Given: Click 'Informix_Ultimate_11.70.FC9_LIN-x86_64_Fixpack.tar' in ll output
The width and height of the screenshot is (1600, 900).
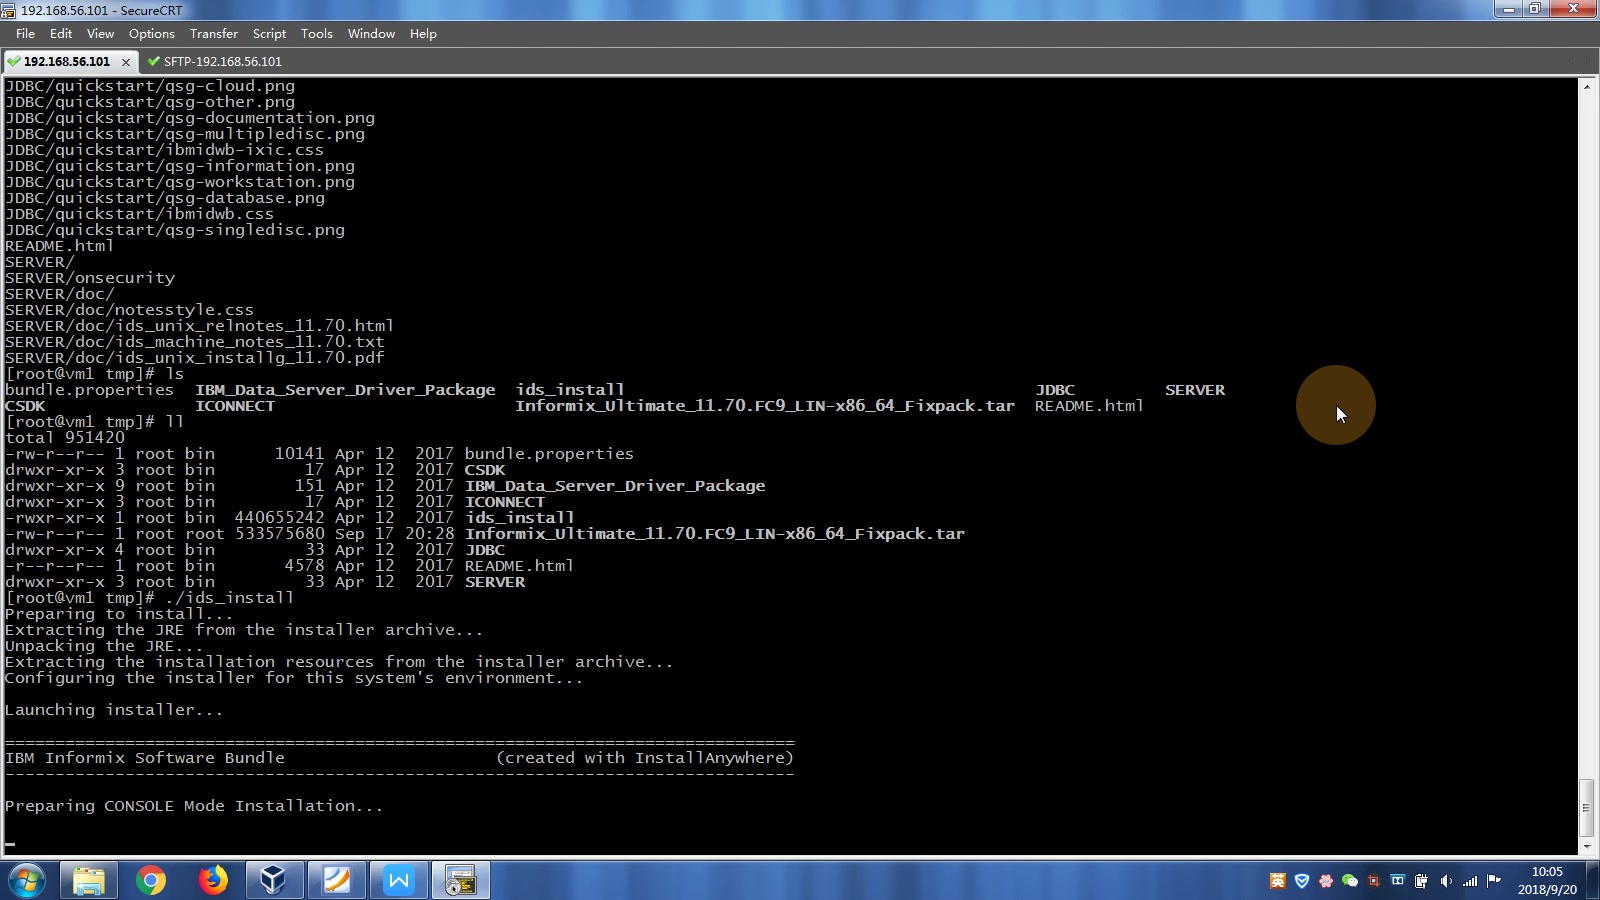Looking at the screenshot, I should click(715, 534).
